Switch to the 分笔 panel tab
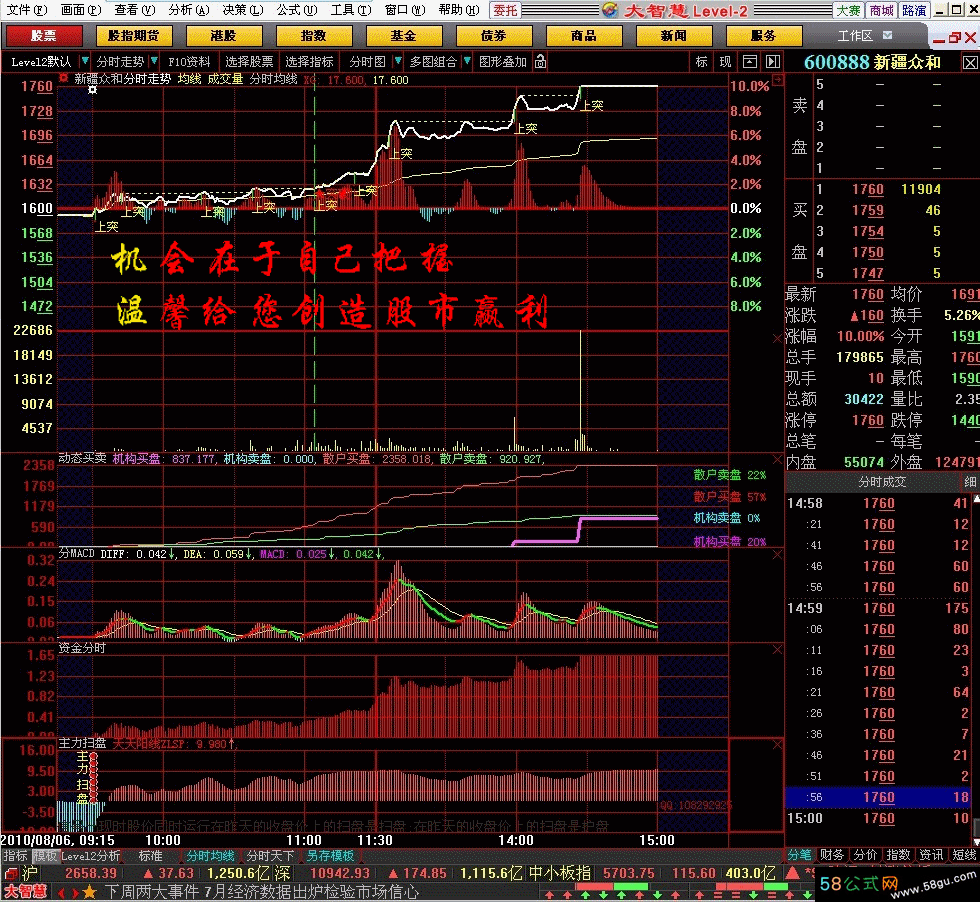 click(x=800, y=854)
